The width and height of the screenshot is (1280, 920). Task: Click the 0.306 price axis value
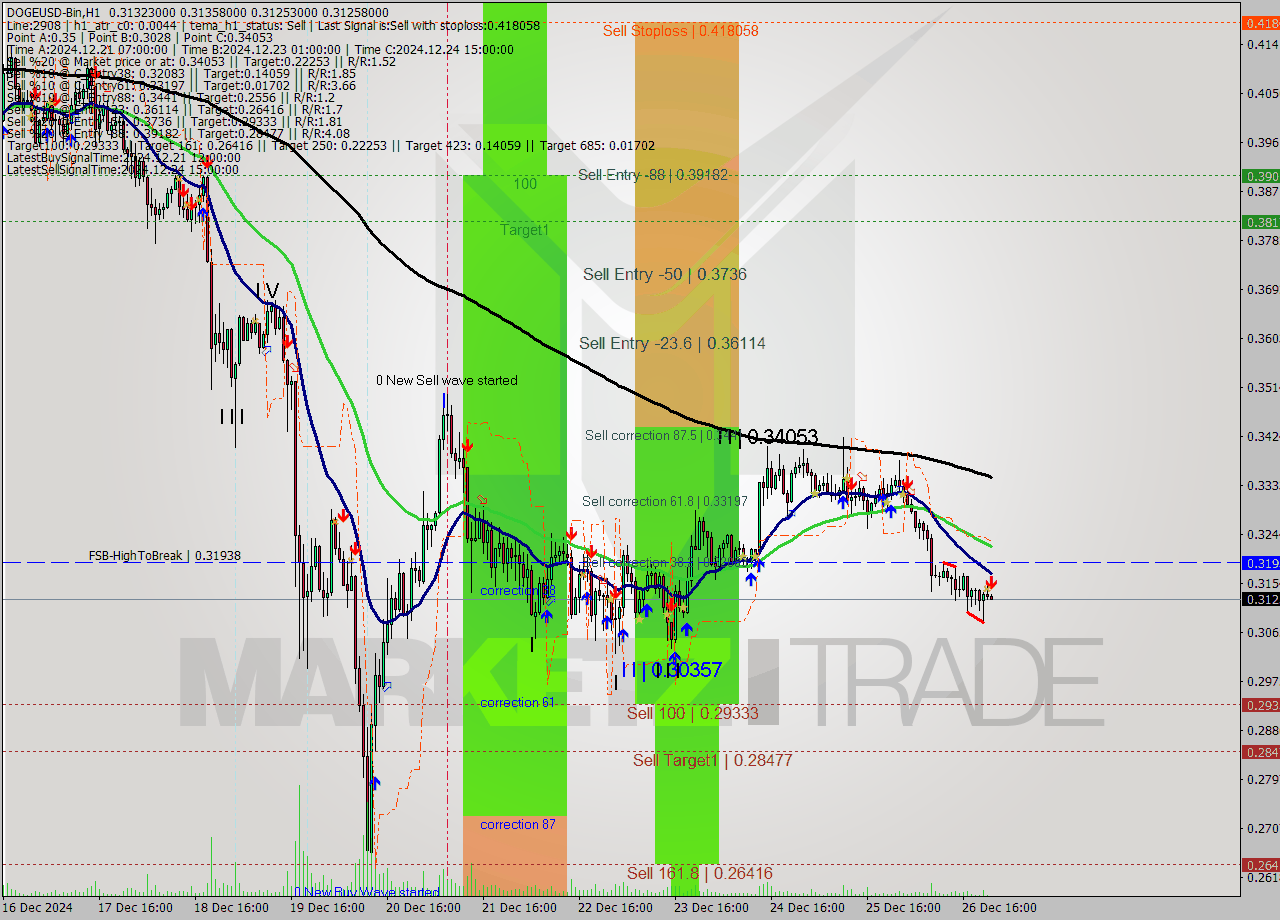click(1263, 632)
